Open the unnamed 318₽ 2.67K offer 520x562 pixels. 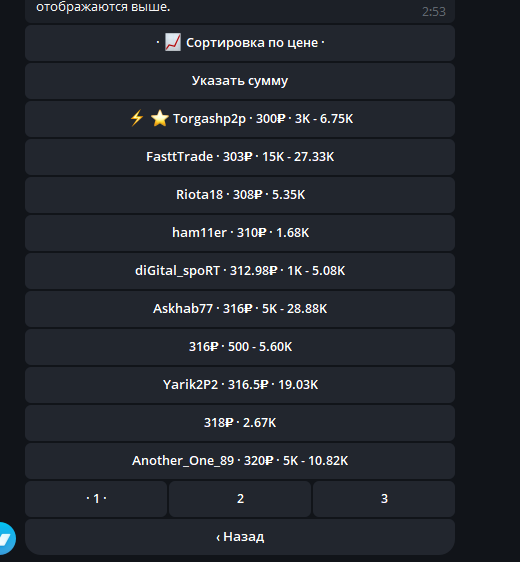[x=240, y=423]
